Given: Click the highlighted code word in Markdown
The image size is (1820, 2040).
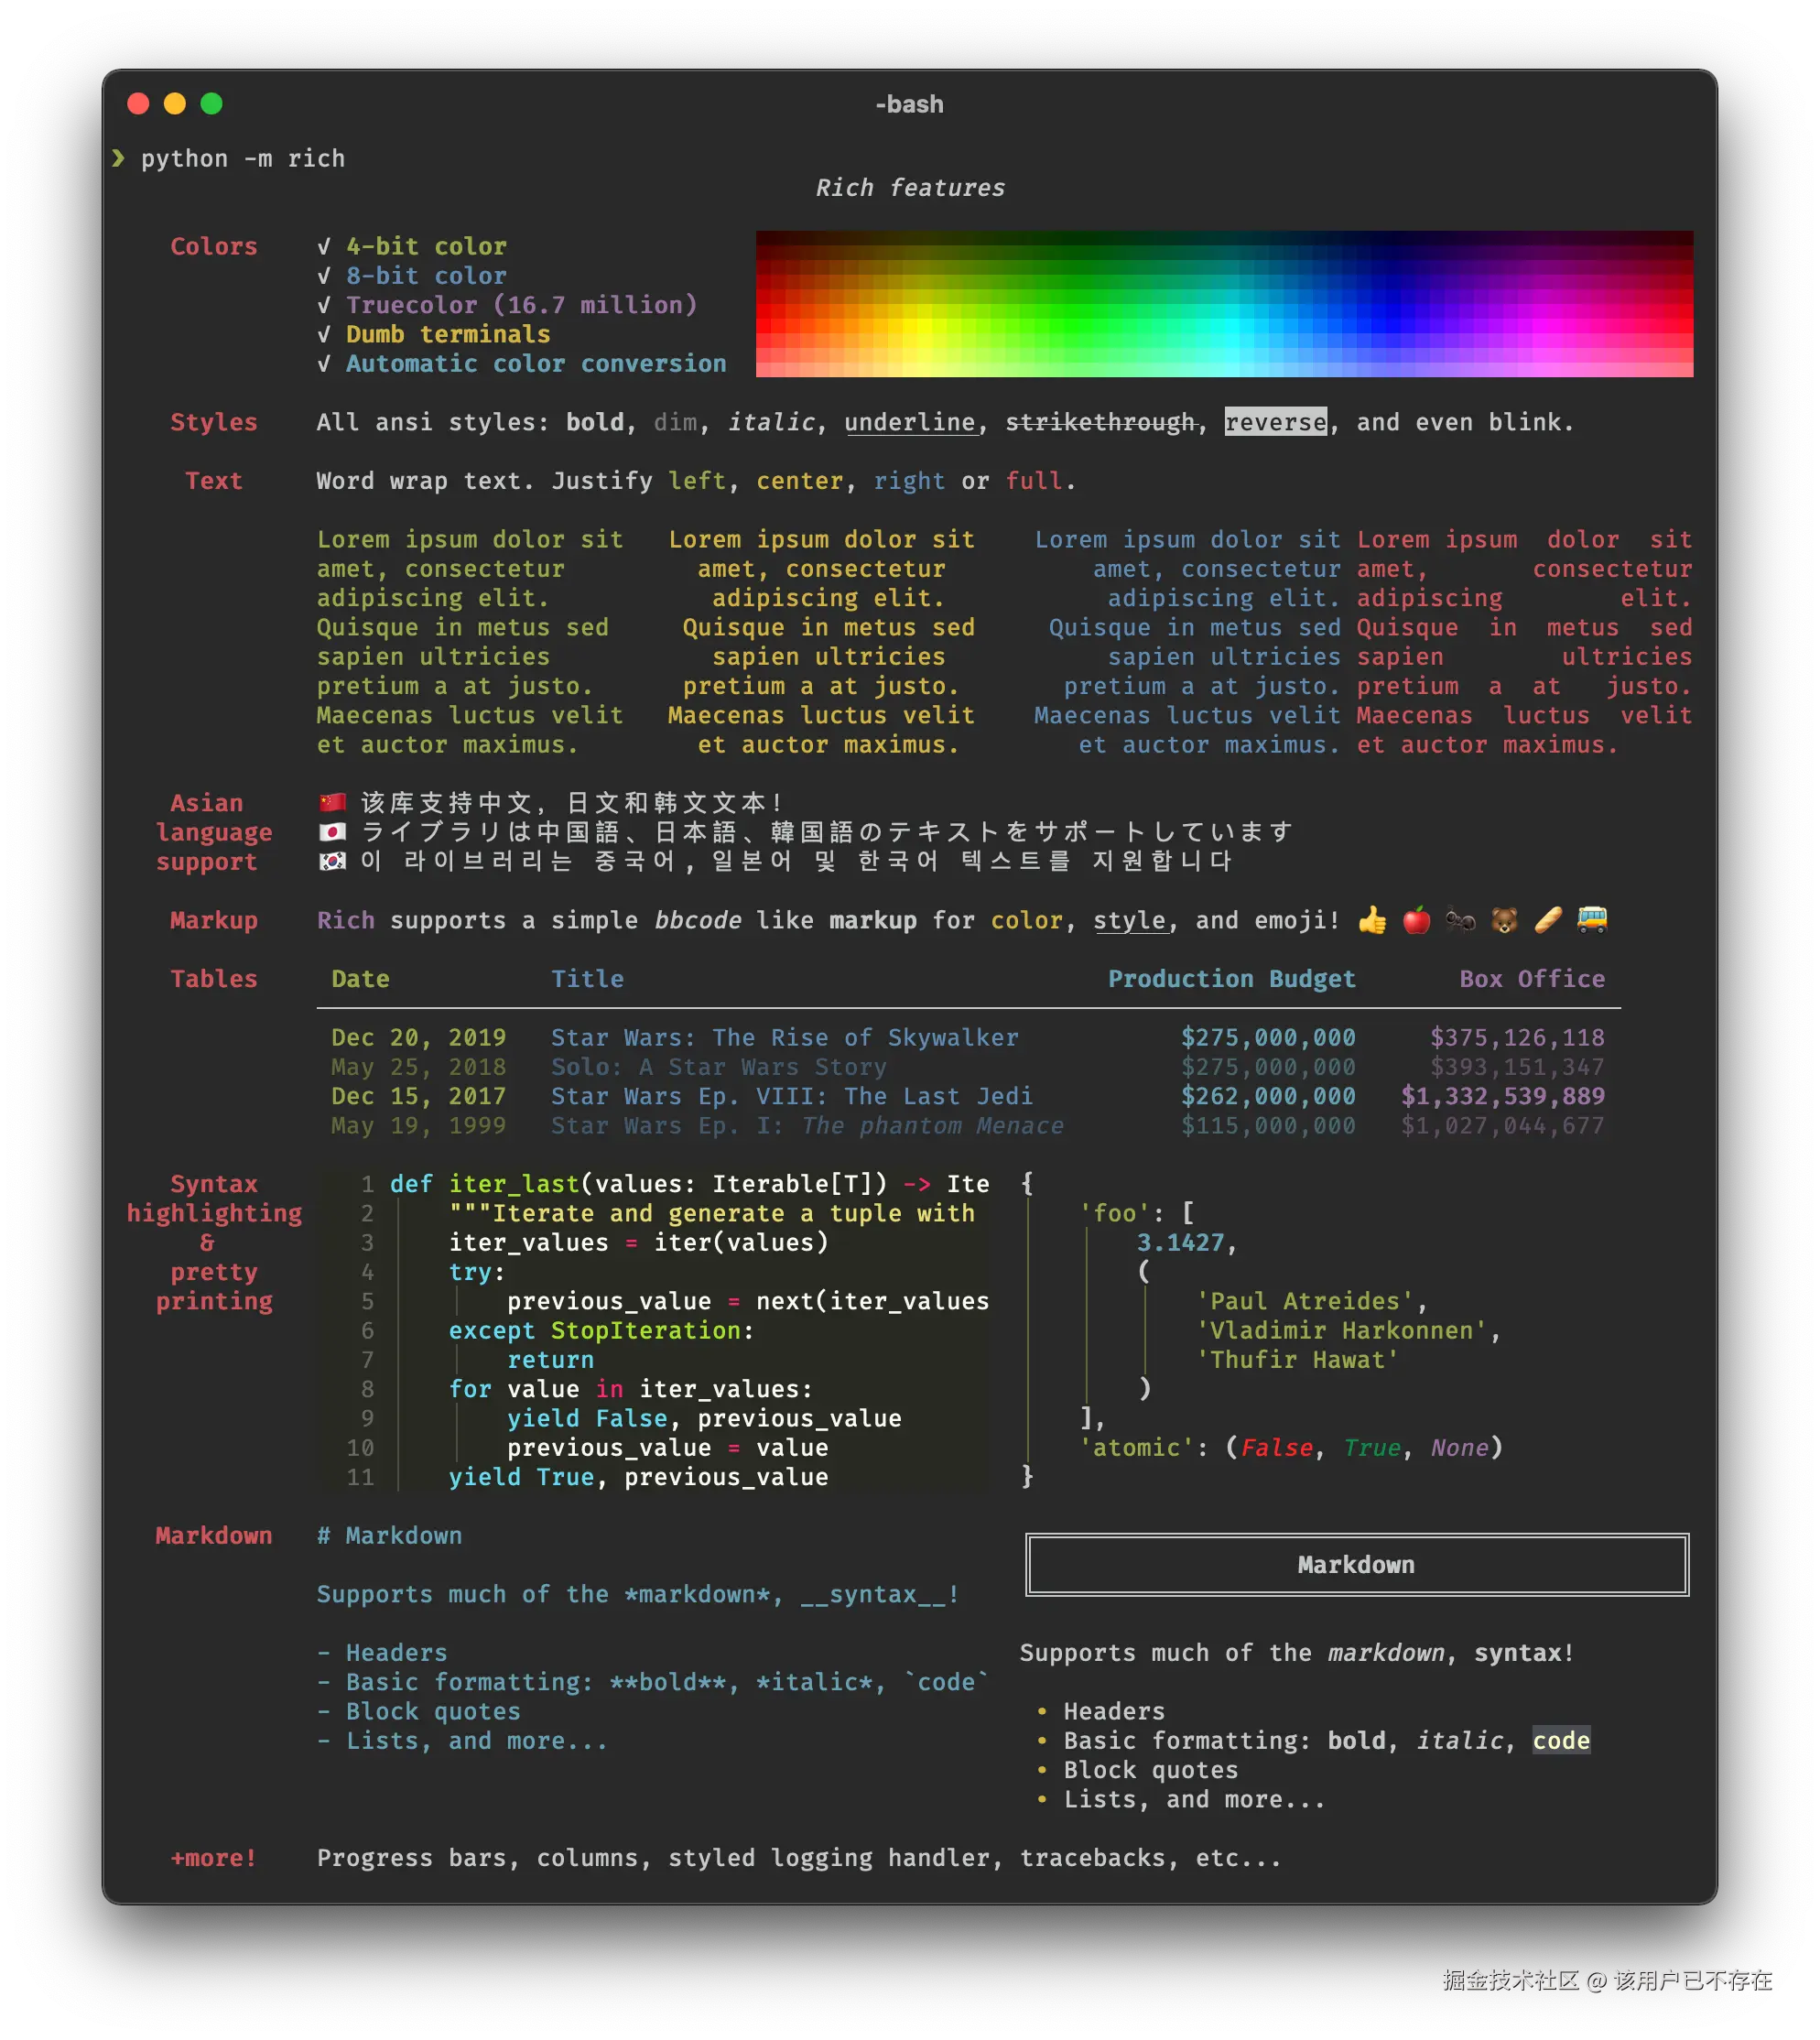Looking at the screenshot, I should (x=1560, y=1741).
